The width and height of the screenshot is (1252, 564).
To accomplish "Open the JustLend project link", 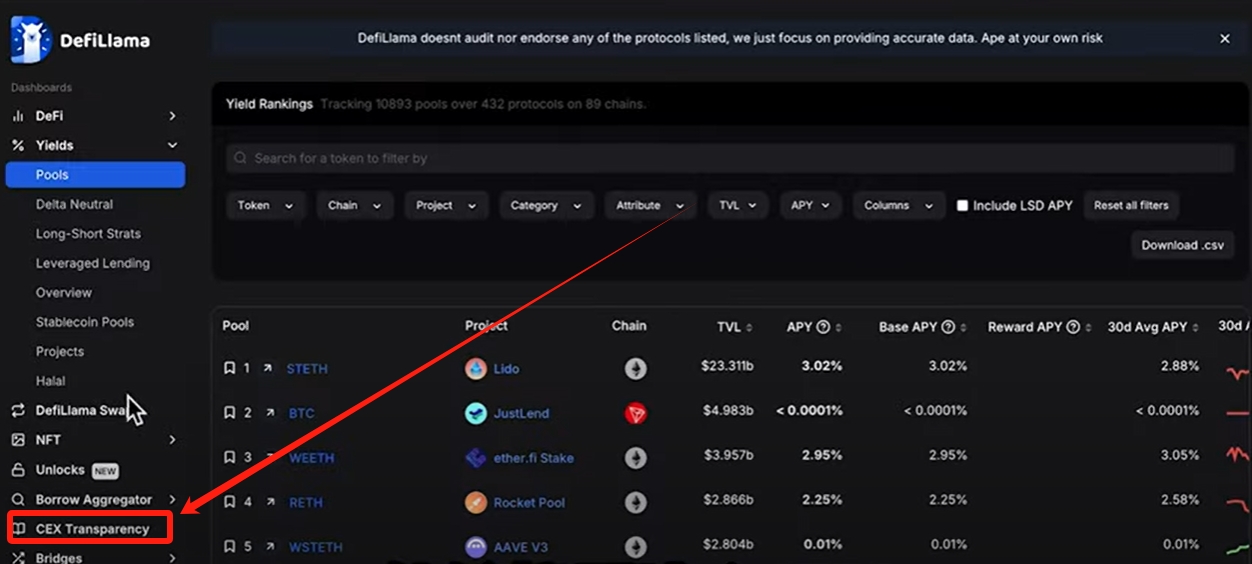I will (521, 413).
